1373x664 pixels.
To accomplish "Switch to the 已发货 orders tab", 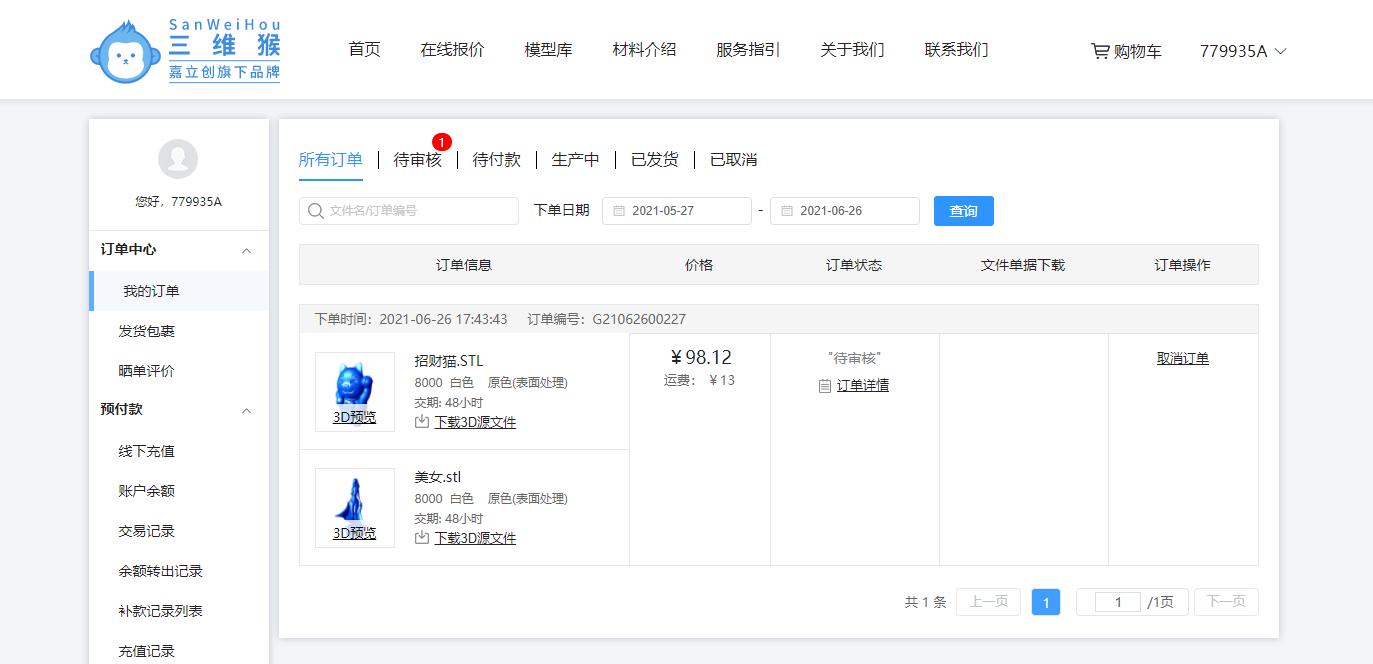I will pos(654,160).
